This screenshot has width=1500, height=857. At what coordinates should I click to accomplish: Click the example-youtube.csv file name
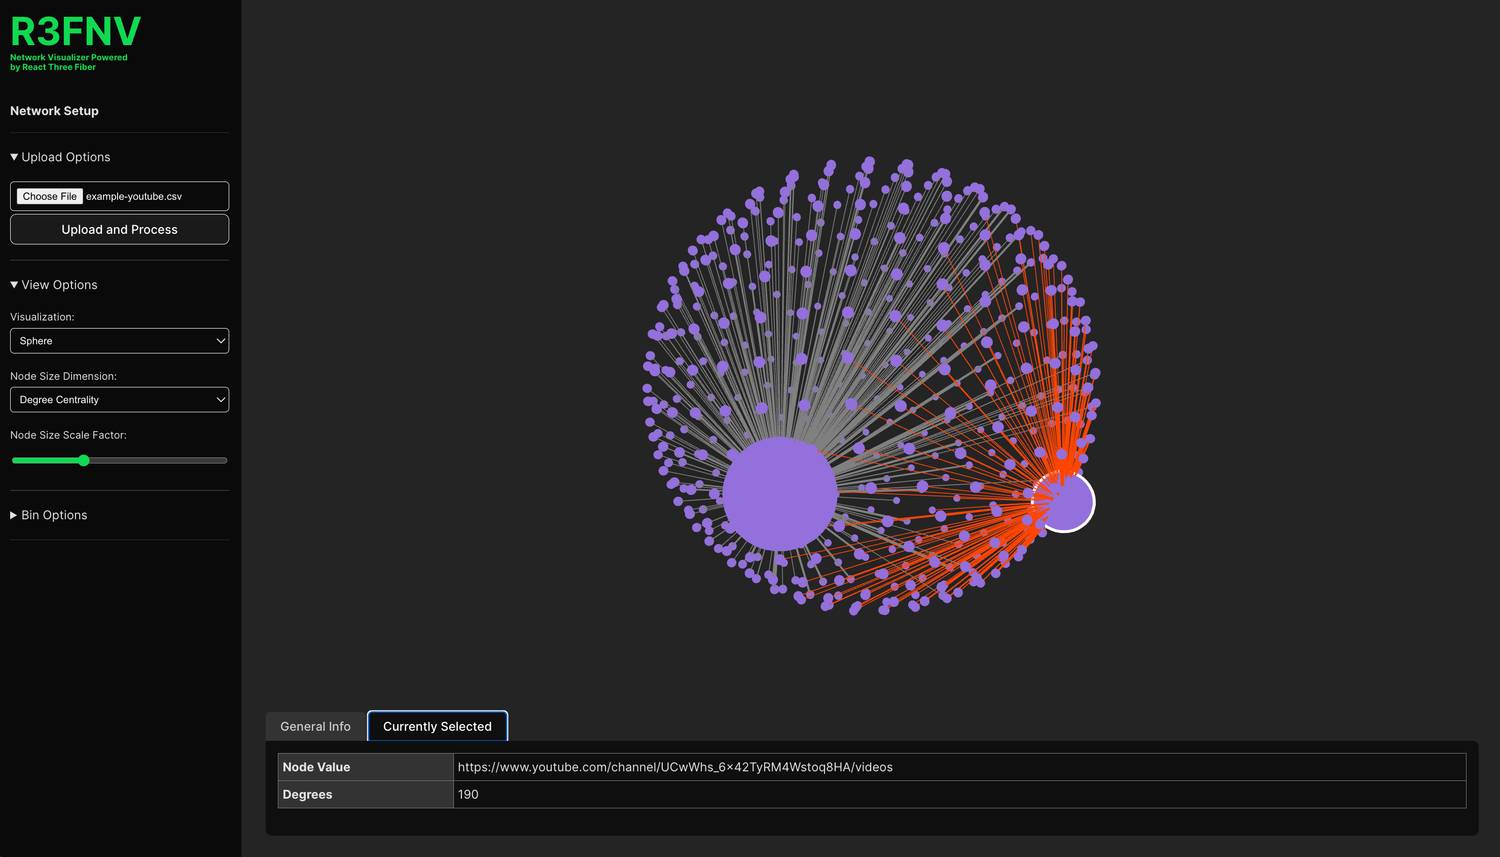pos(134,197)
